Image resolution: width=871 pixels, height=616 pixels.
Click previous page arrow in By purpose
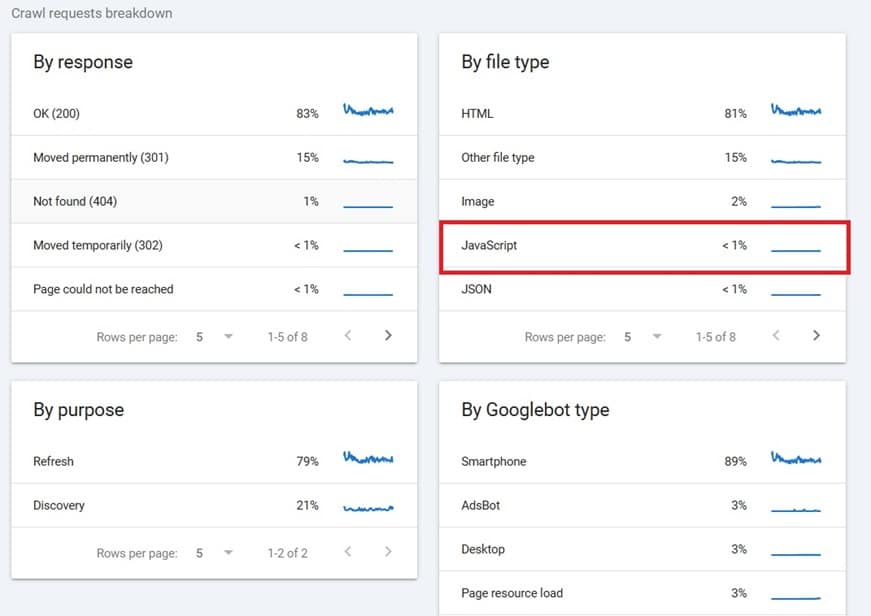pos(348,551)
